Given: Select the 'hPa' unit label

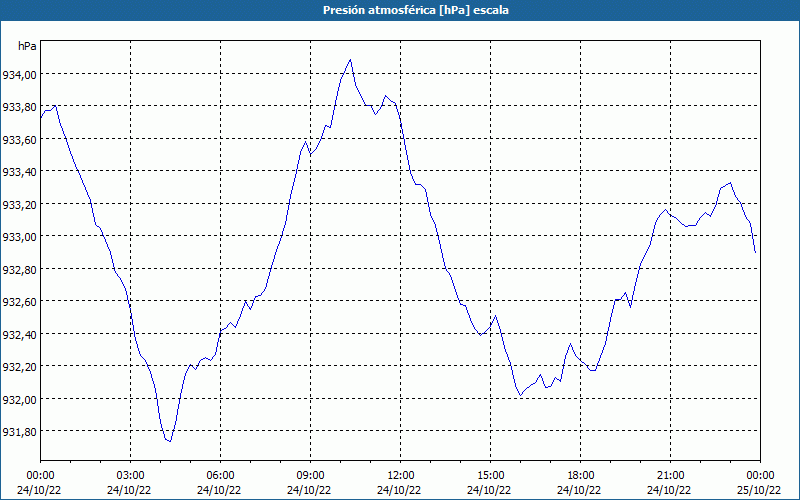Looking at the screenshot, I should point(27,46).
